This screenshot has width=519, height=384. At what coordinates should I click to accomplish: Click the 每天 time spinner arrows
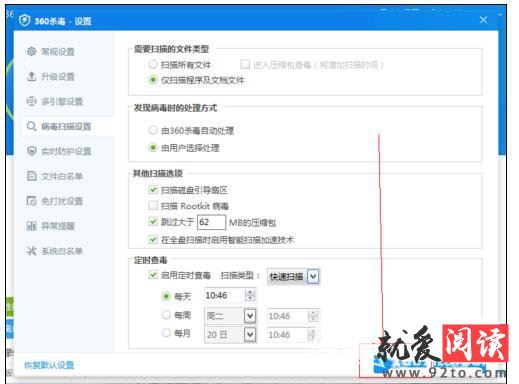tap(250, 296)
